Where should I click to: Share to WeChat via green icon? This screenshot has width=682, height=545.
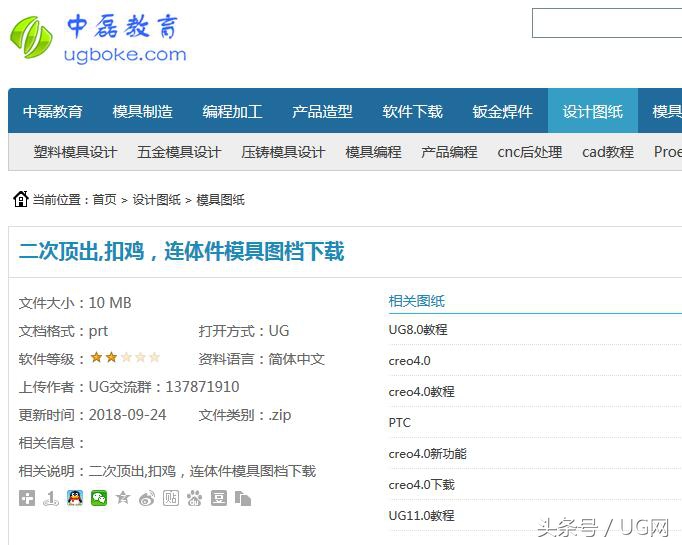[x=99, y=498]
